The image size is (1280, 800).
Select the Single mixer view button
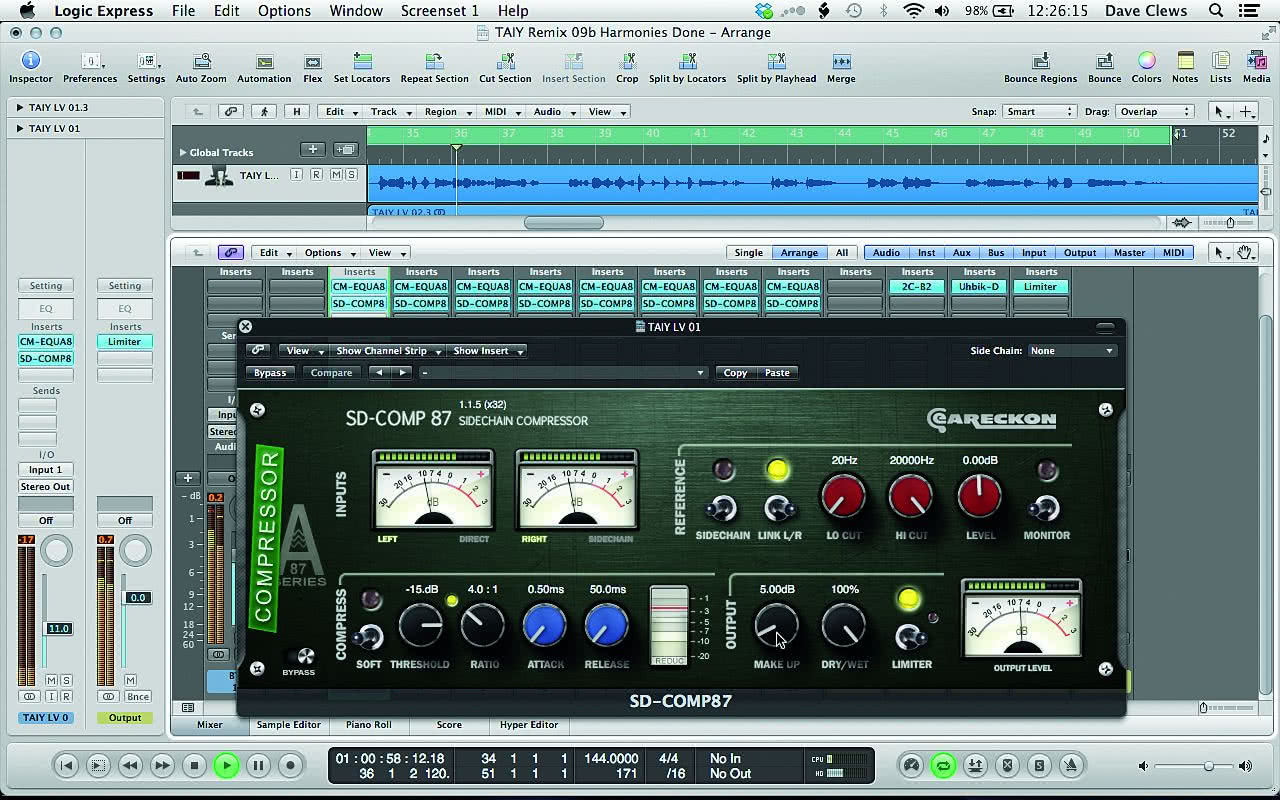(x=748, y=253)
